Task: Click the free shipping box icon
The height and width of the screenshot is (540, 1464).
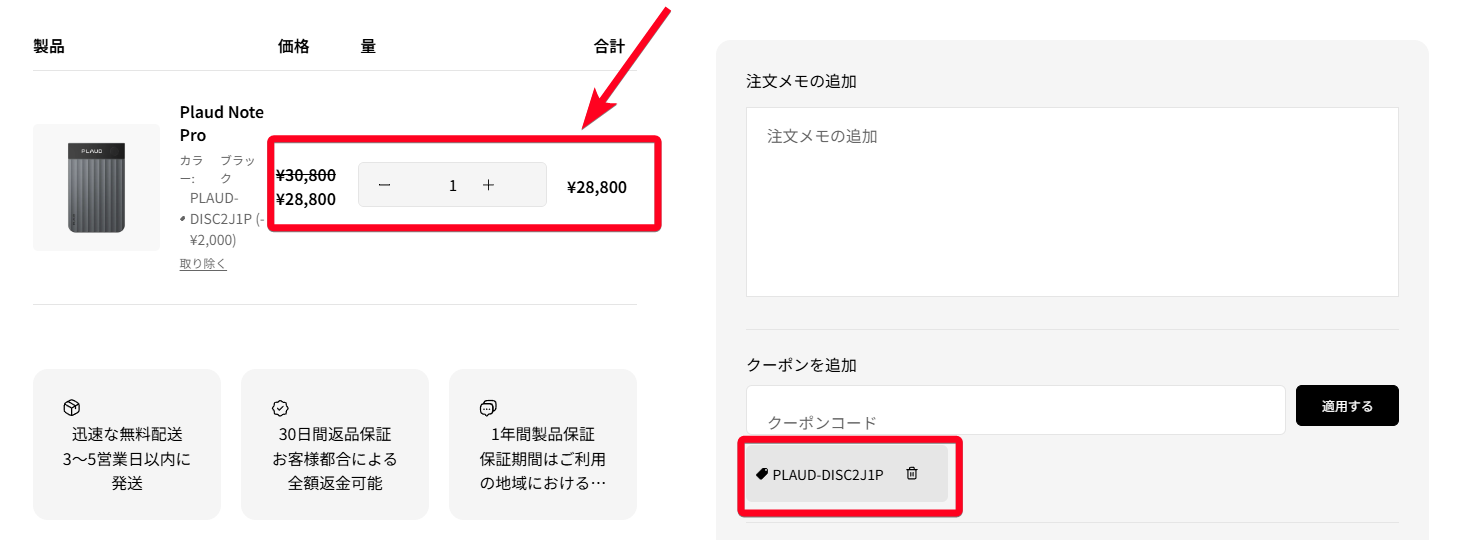Action: click(x=71, y=407)
